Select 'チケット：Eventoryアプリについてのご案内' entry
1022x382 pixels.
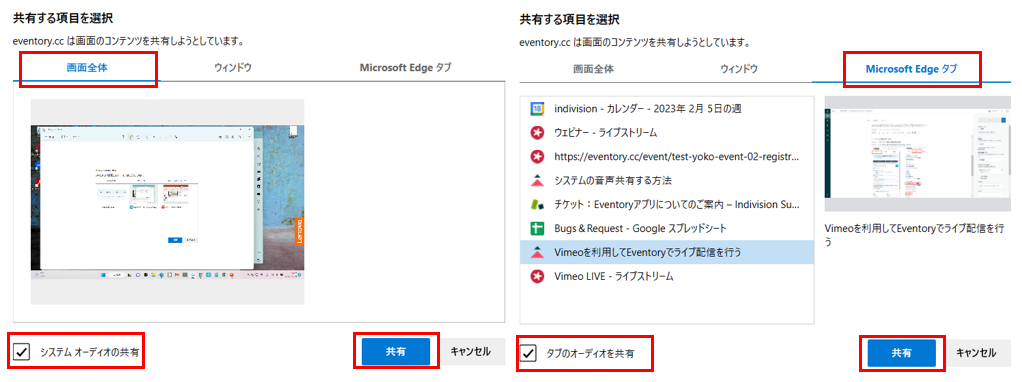pos(667,205)
